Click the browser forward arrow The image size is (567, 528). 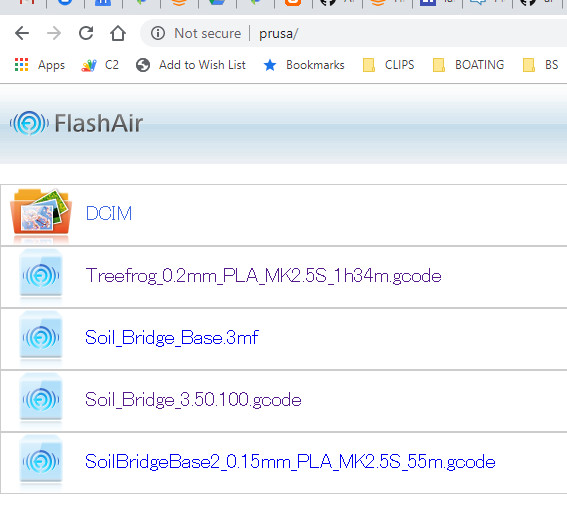[x=54, y=33]
